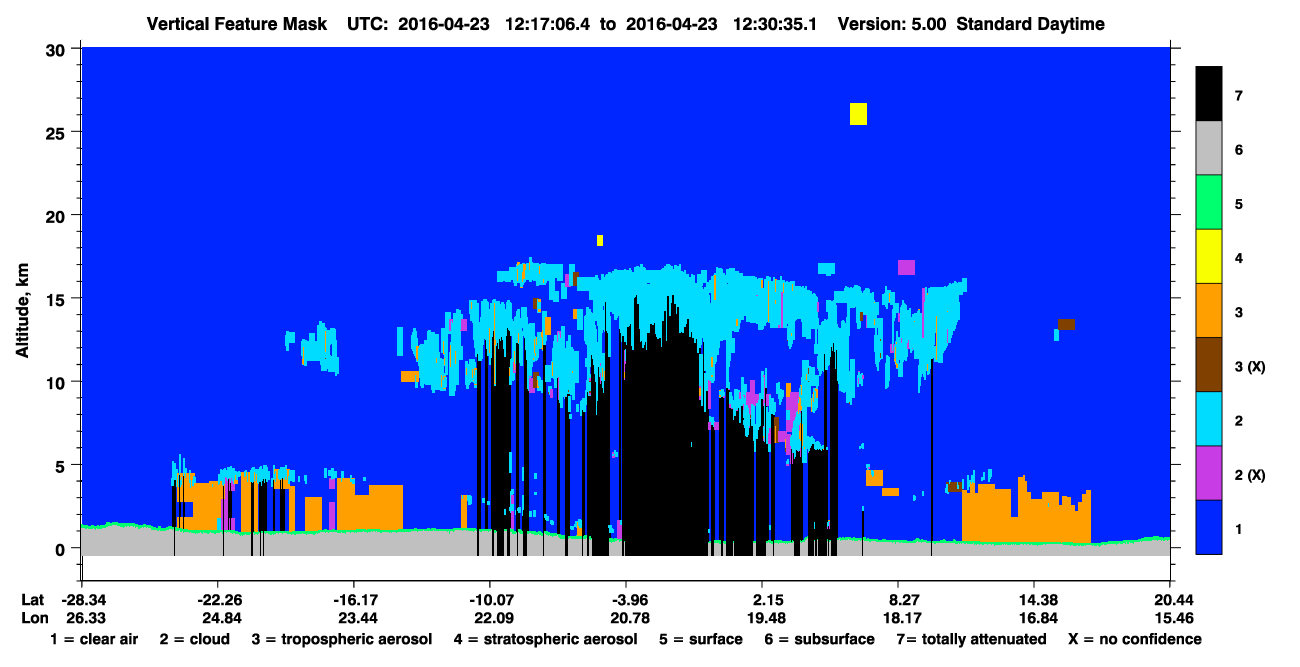Click the "5 = surface" legend text

pos(701,639)
